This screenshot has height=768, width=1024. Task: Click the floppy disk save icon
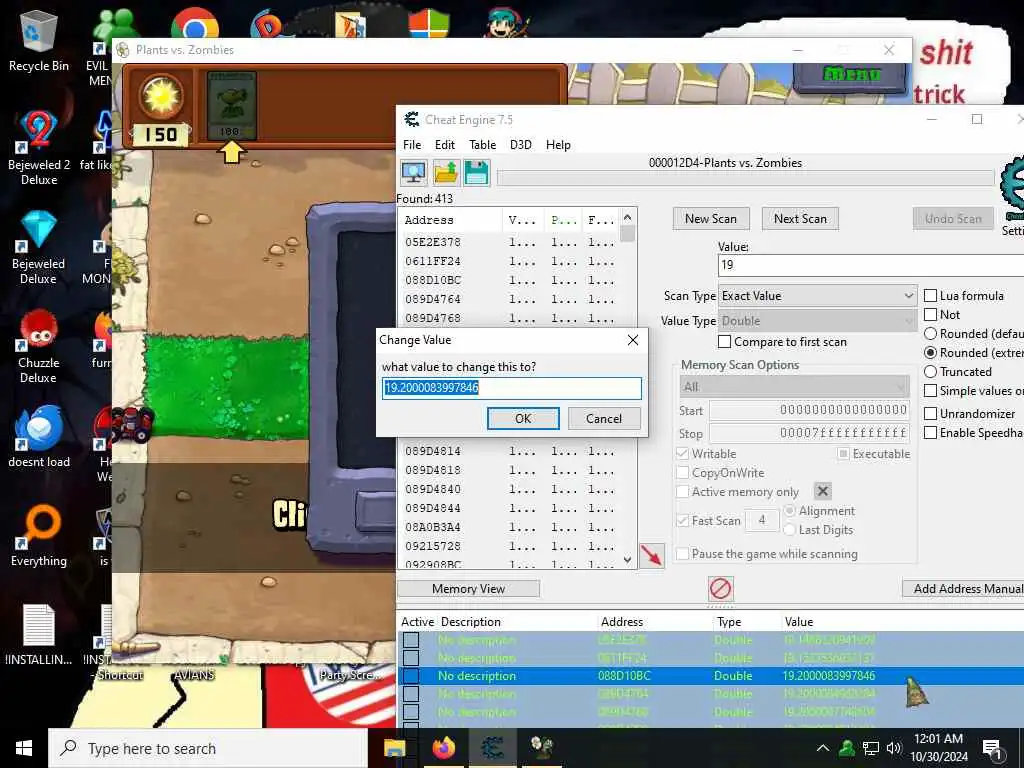477,173
